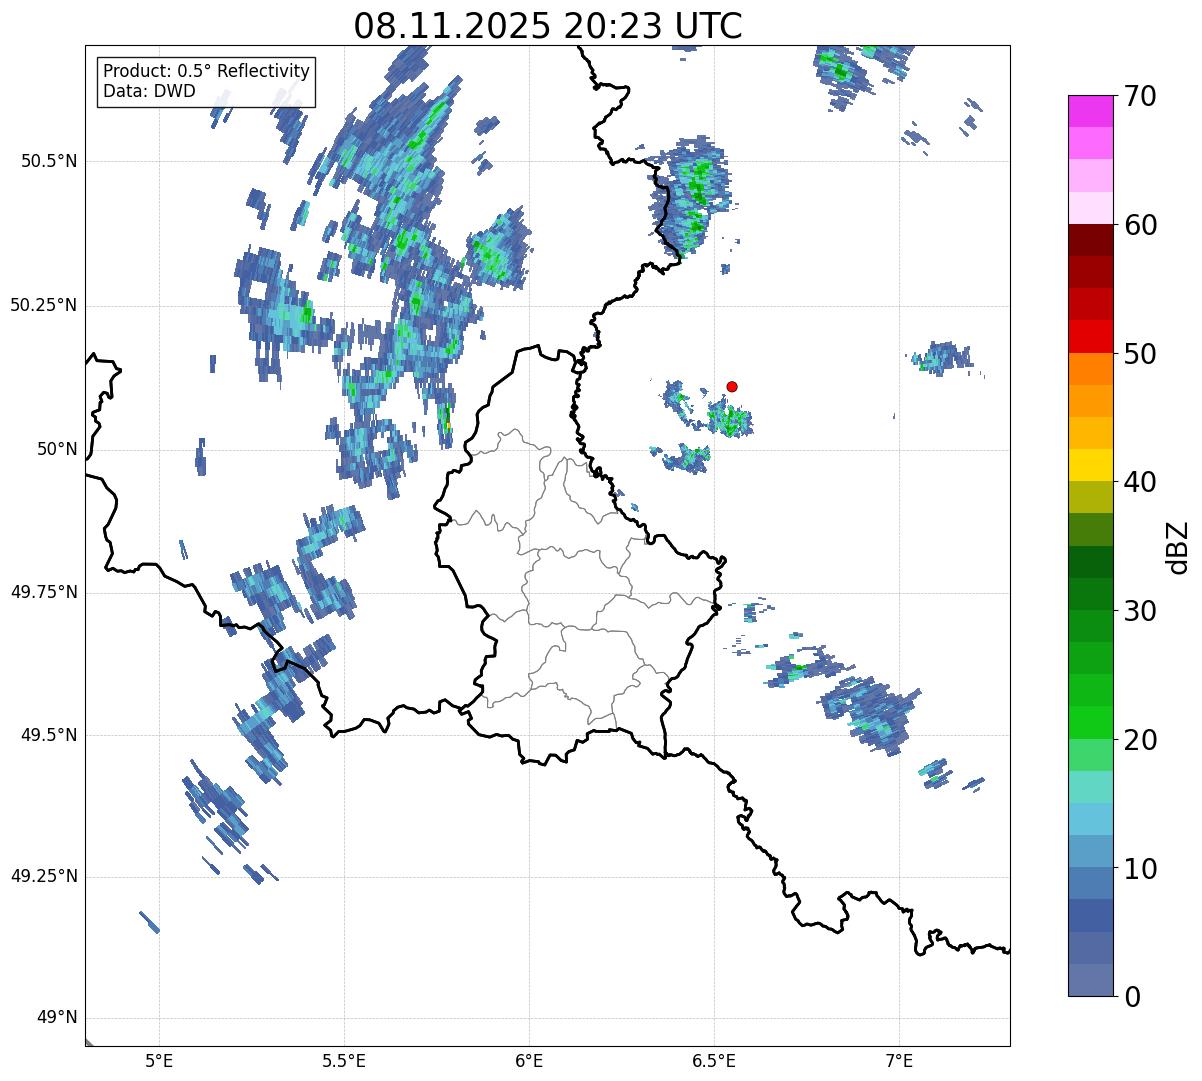Click the latitude label 49.5°N
The width and height of the screenshot is (1202, 1081).
coord(49,735)
